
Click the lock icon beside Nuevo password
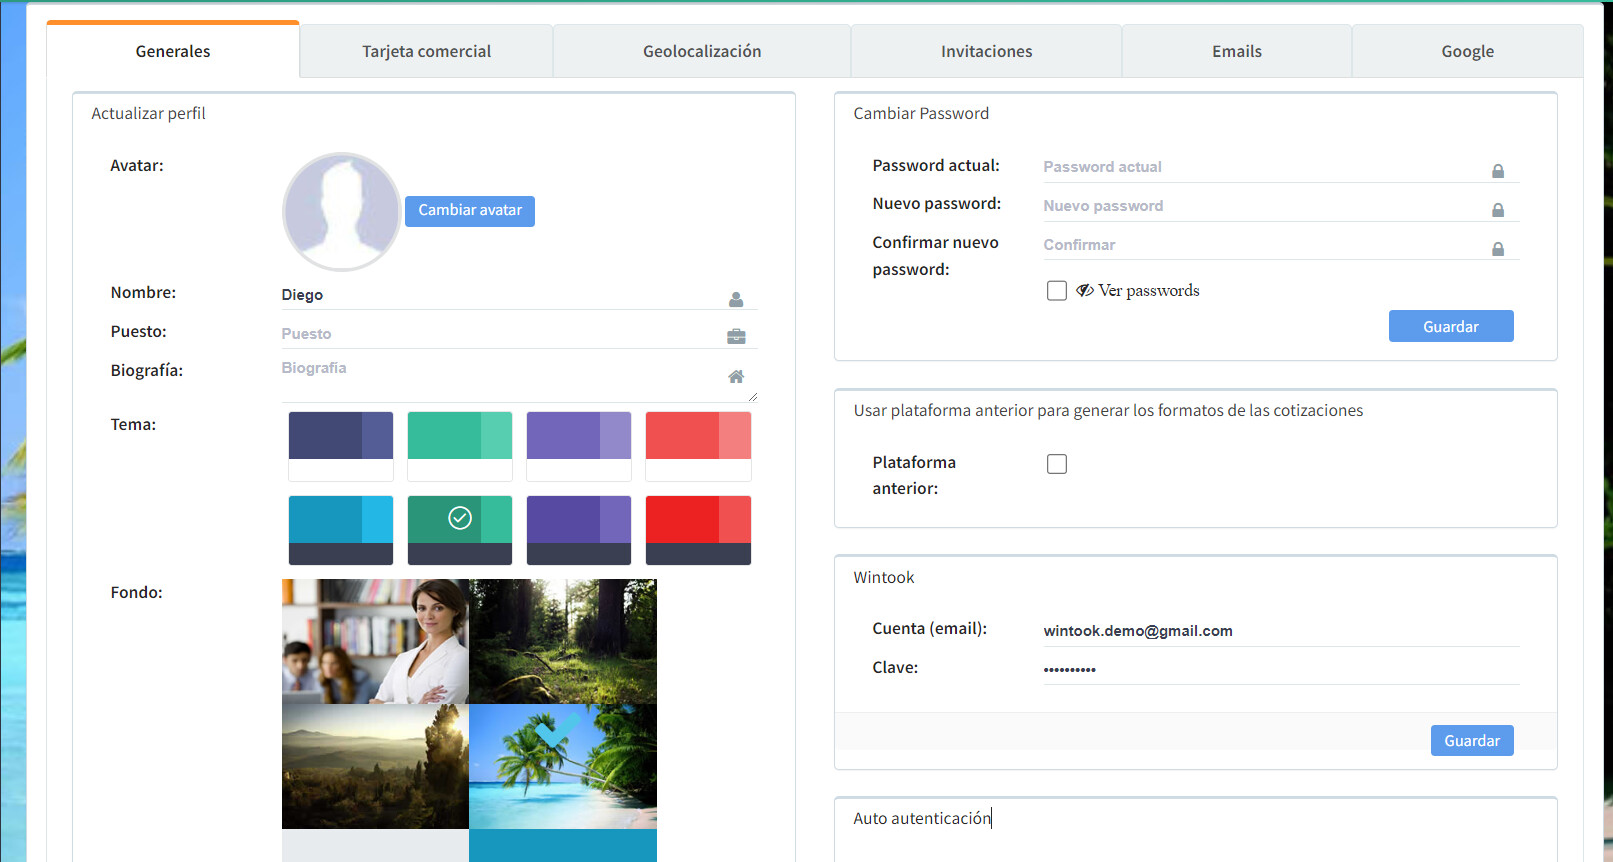[1498, 210]
